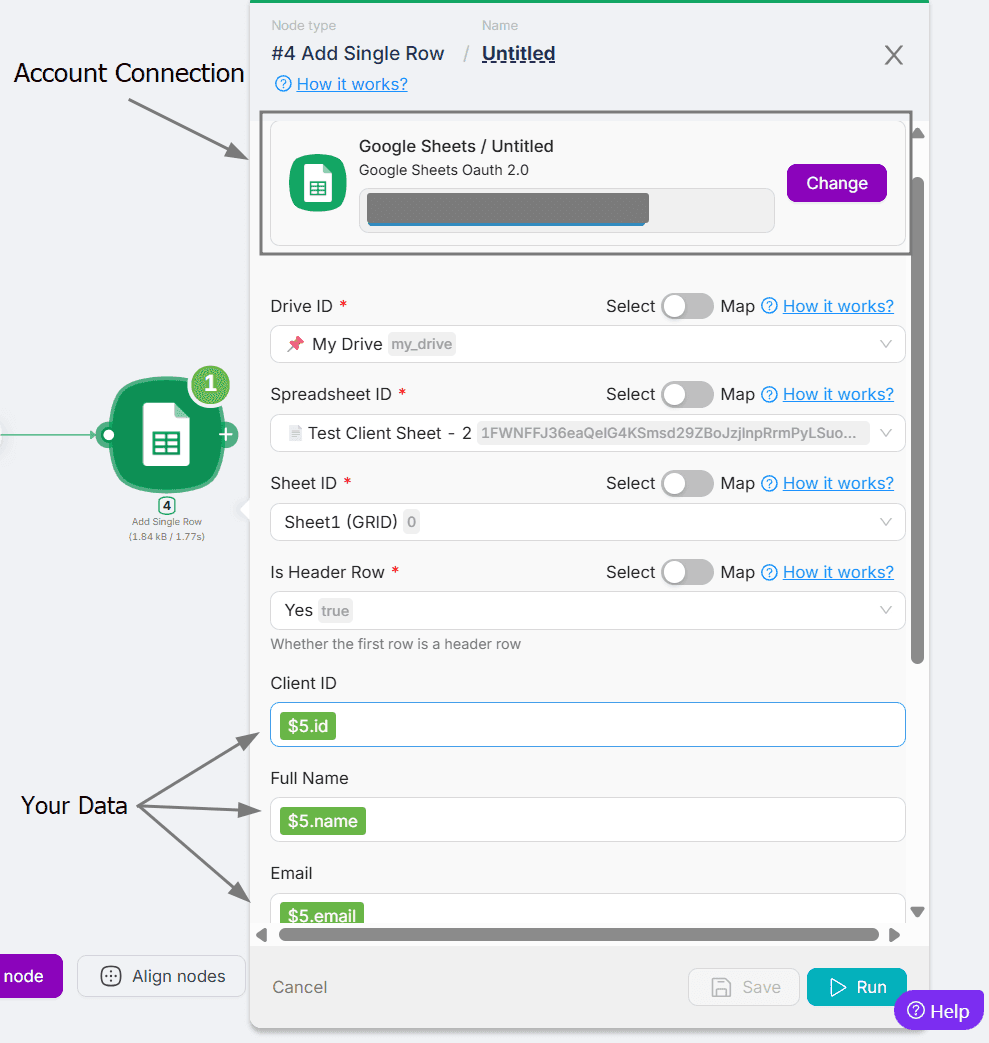Click the Align nodes grid icon
The image size is (989, 1043).
[x=112, y=976]
